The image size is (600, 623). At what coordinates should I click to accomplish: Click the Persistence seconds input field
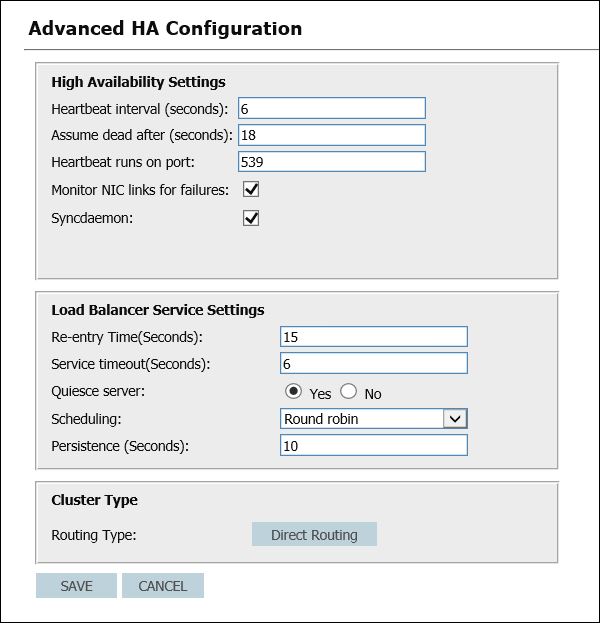point(374,445)
